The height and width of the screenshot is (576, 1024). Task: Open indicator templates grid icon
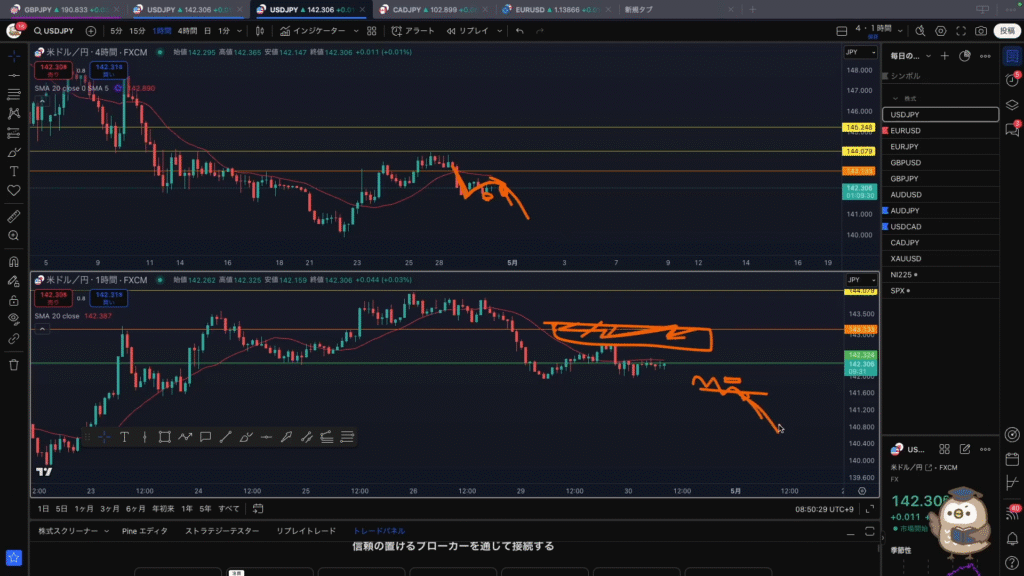click(x=372, y=31)
